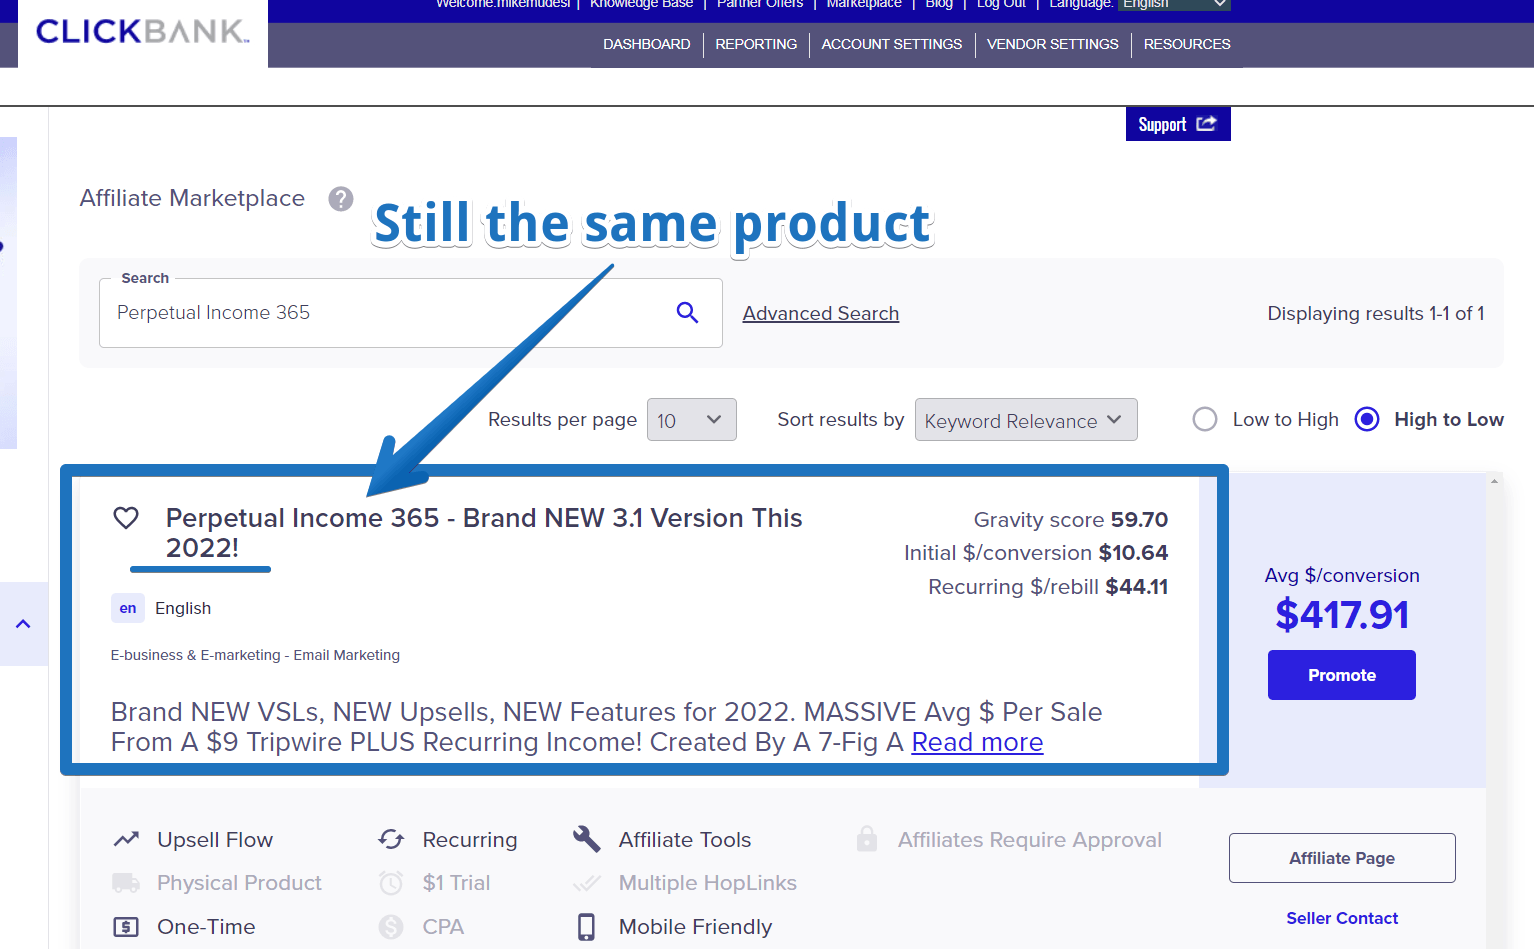Click the Recurring $/rebill $44.11 value

click(x=1136, y=587)
